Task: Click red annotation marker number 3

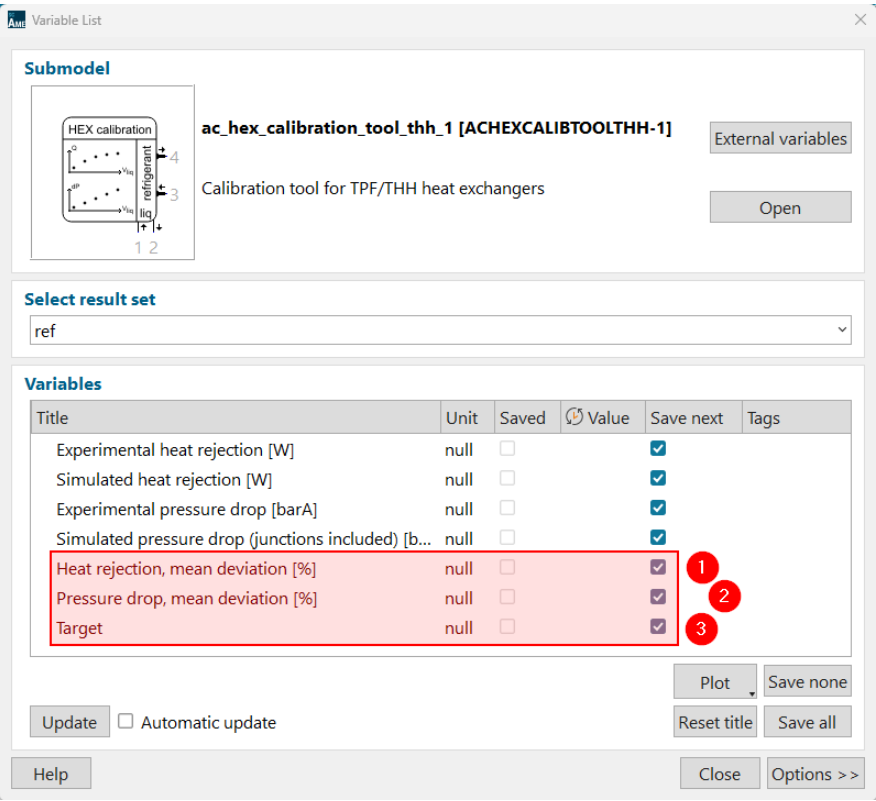Action: click(x=702, y=628)
